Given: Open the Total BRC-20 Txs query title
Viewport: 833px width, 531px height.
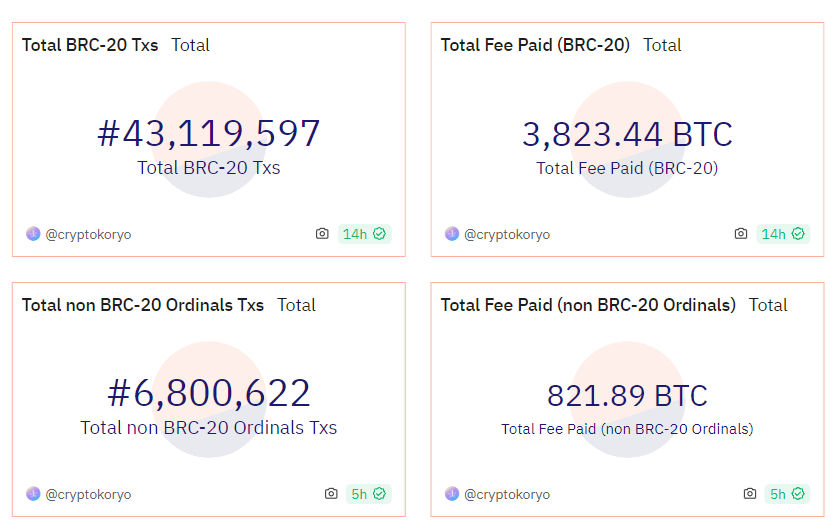Looking at the screenshot, I should 90,45.
